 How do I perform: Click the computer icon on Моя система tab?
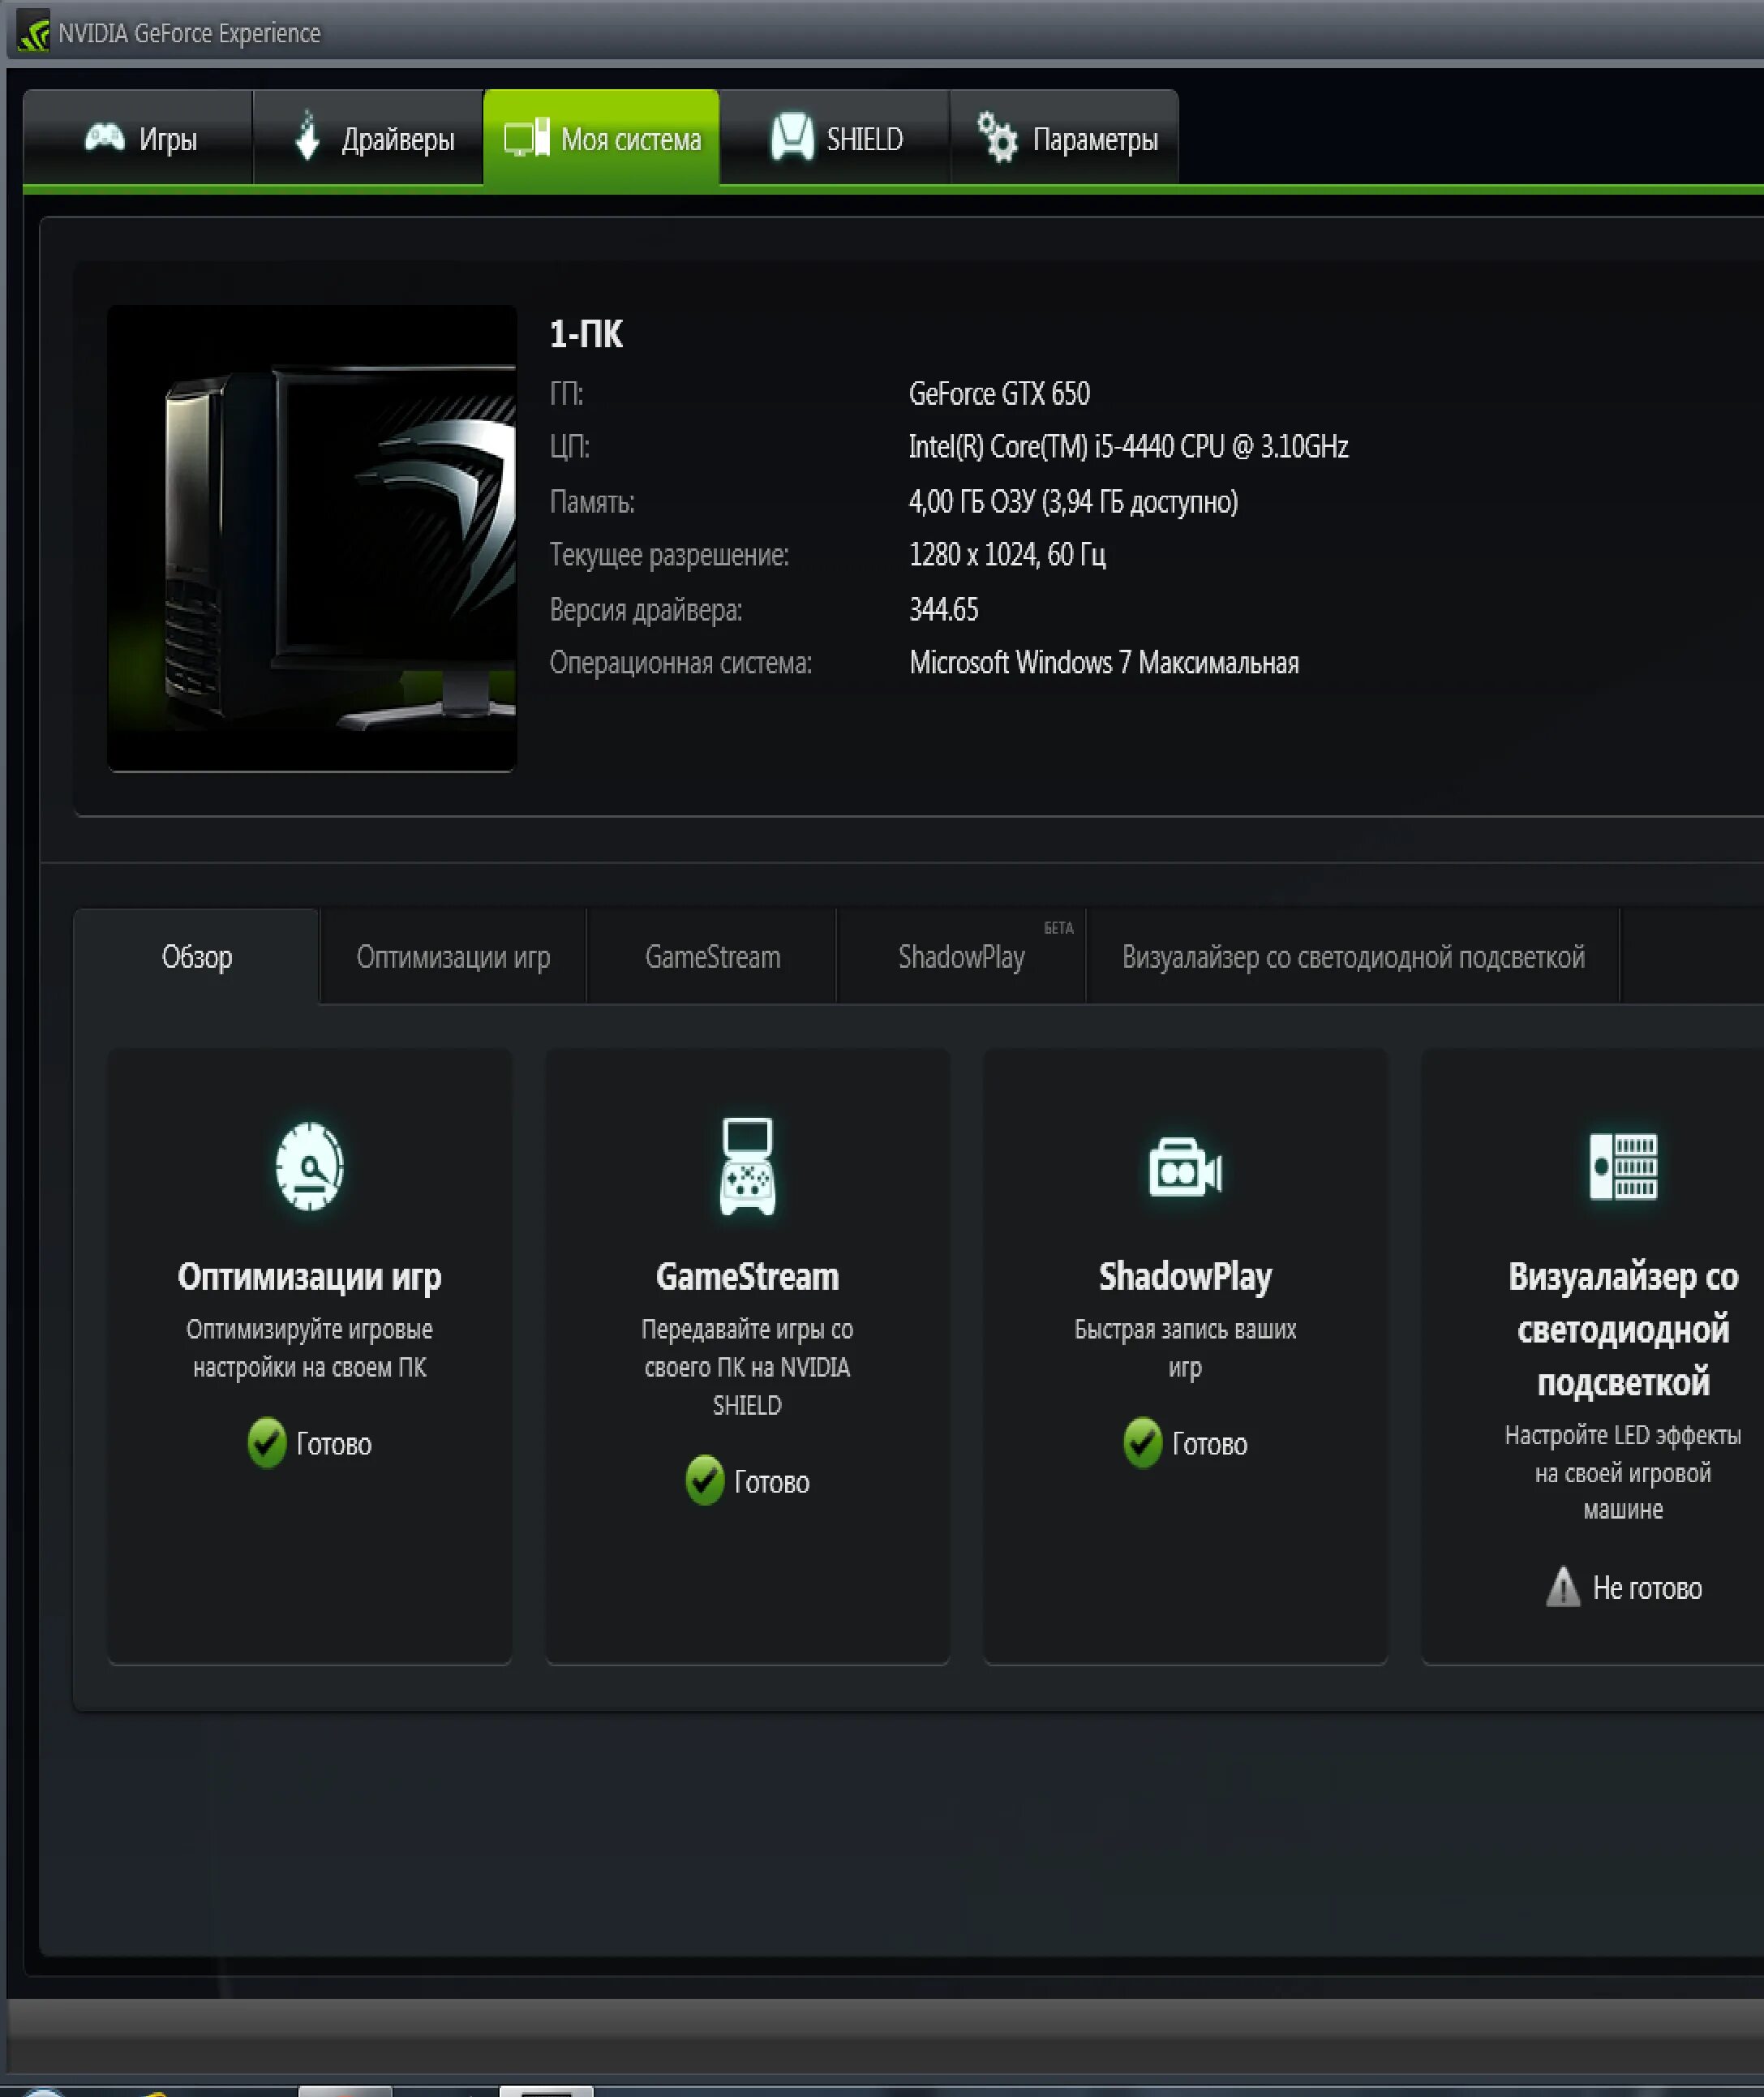(527, 137)
